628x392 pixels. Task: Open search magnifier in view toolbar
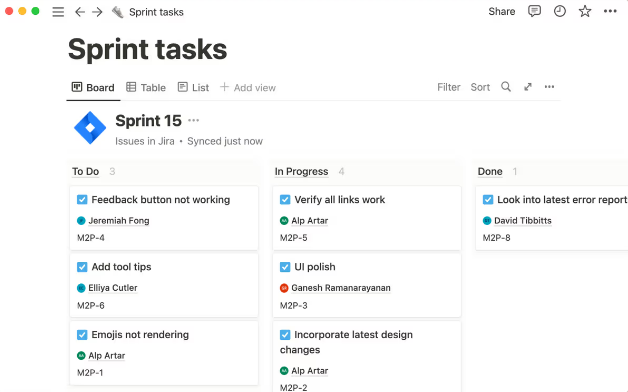tap(506, 87)
